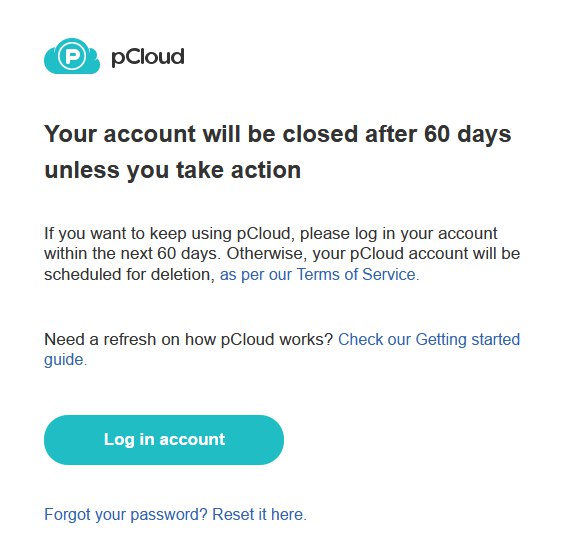570x543 pixels.
Task: Open the 'Check our Getting started' link
Action: click(429, 339)
